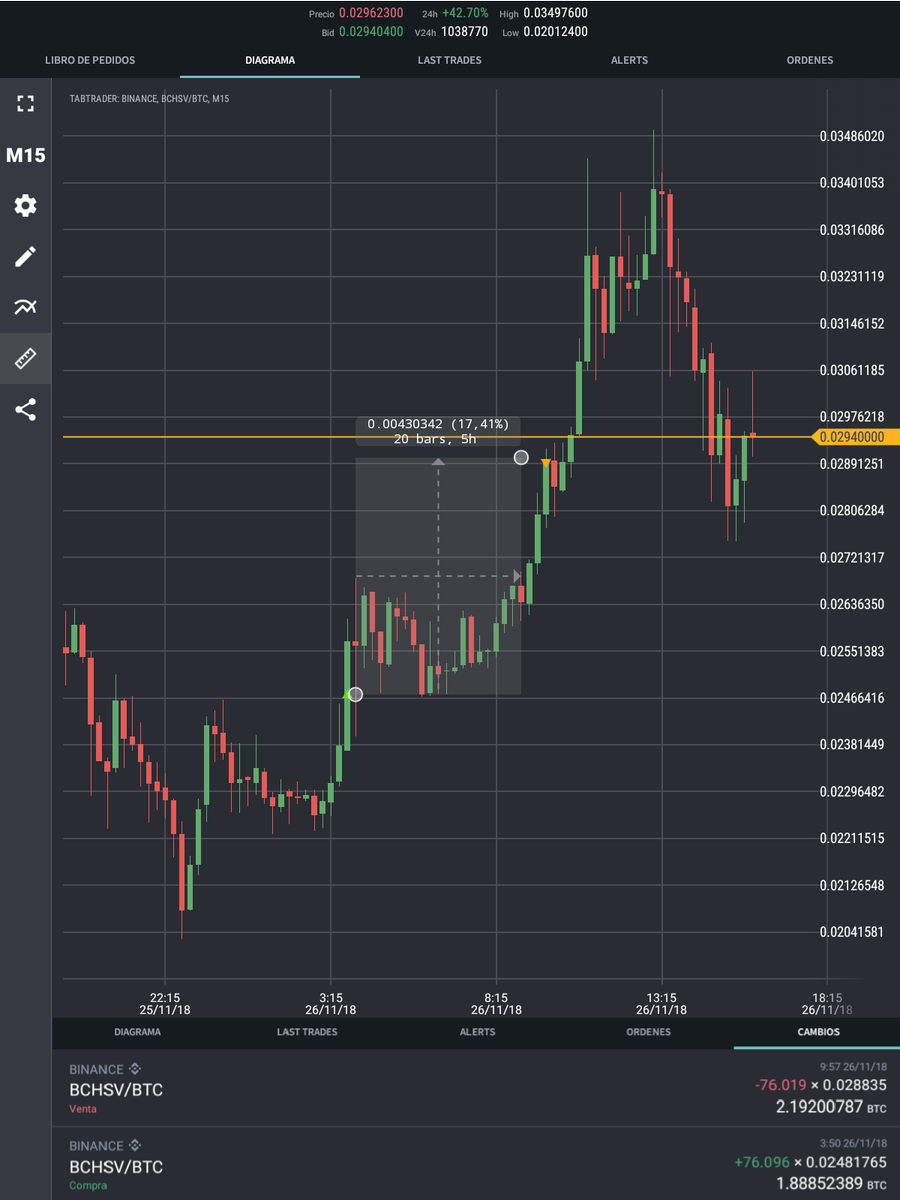This screenshot has width=900, height=1200.
Task: Open Venta trade row BCHSV/BTC
Action: pos(476,1088)
